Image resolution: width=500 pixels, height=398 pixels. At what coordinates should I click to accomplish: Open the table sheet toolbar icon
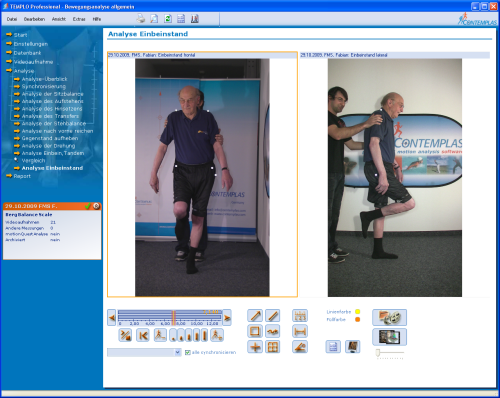181,19
